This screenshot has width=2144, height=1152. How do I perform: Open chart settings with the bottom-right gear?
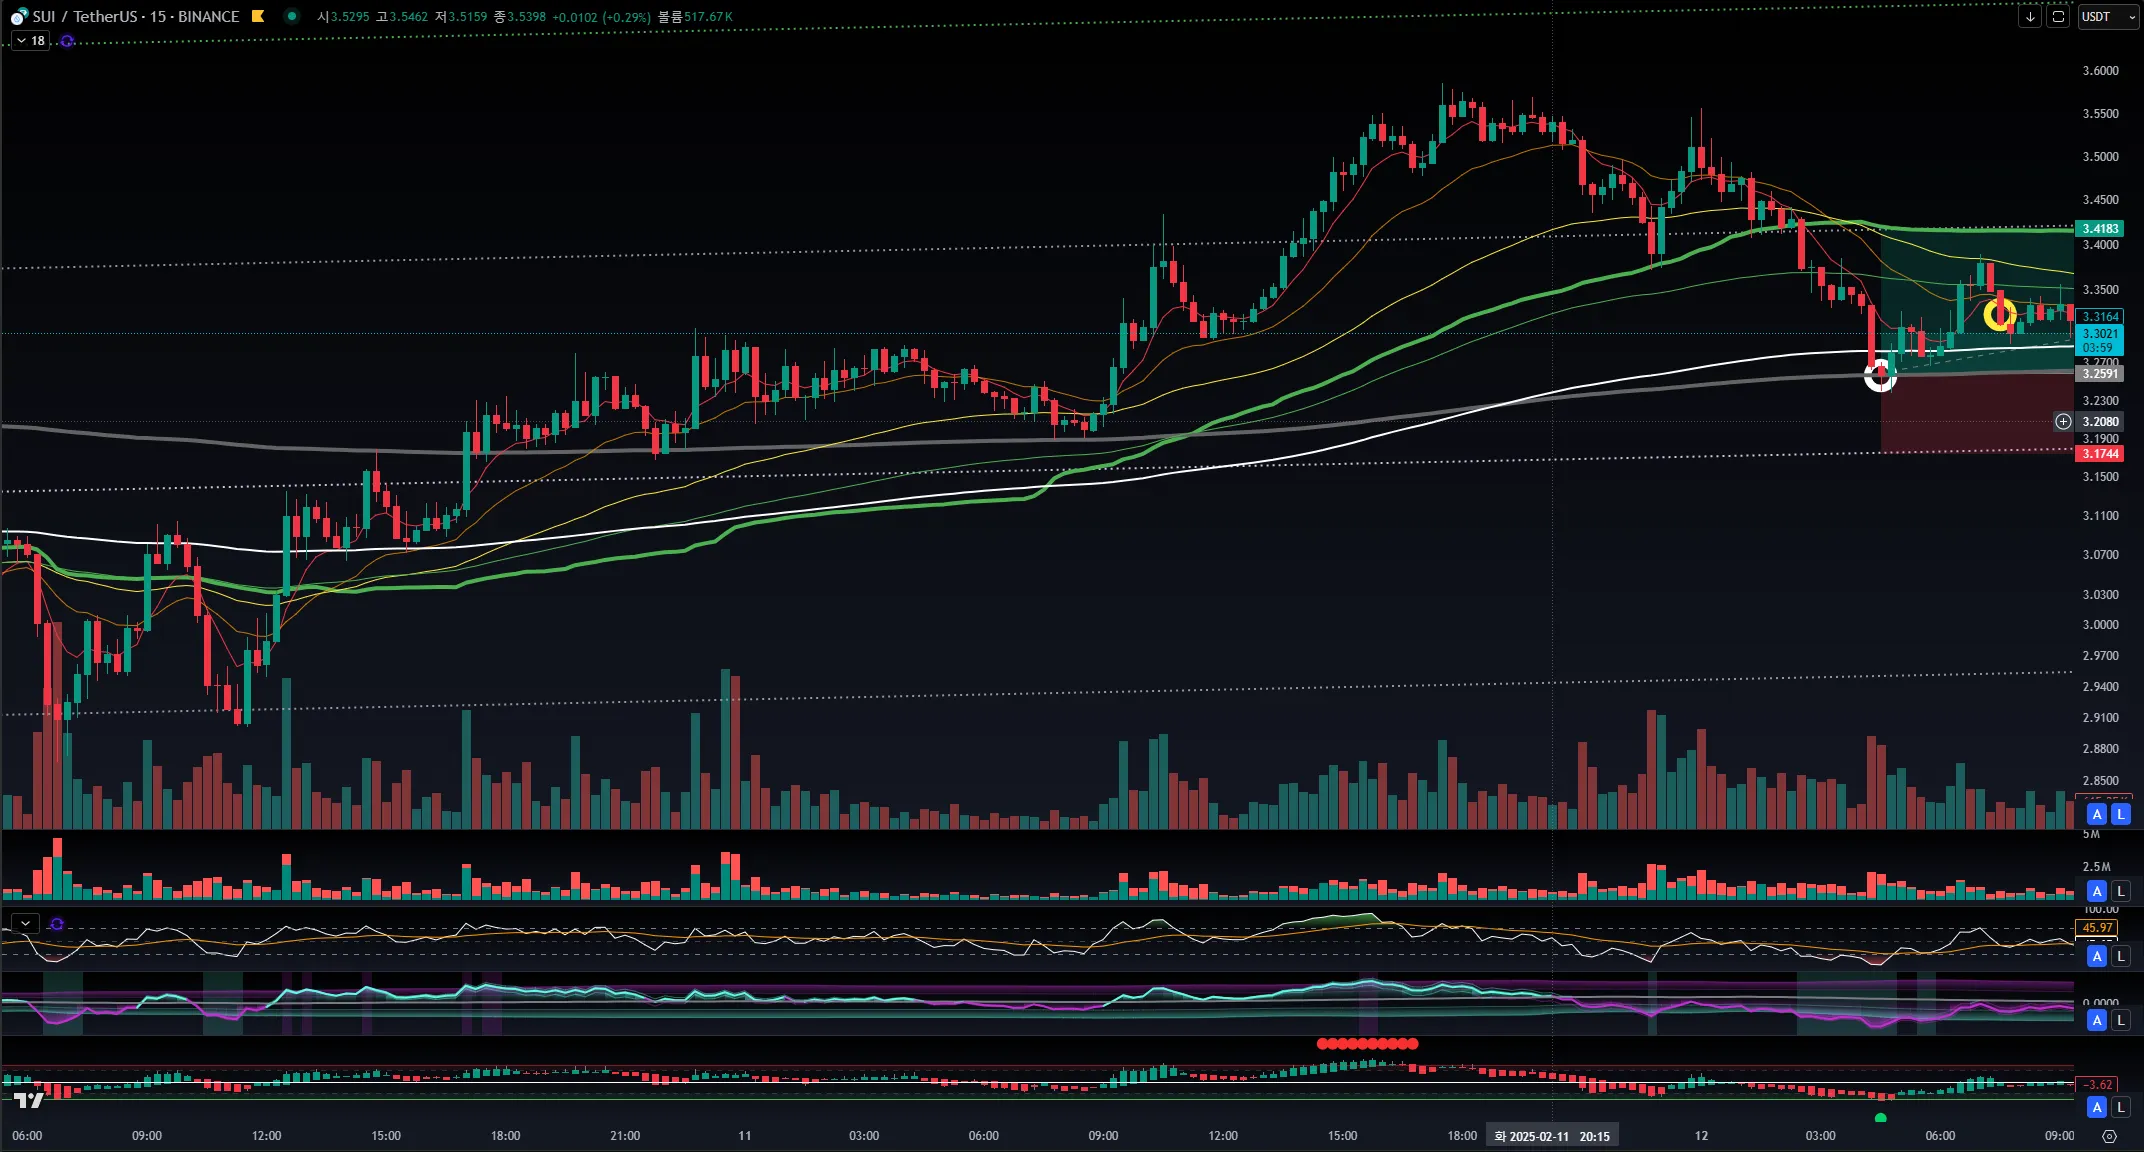[2110, 1136]
